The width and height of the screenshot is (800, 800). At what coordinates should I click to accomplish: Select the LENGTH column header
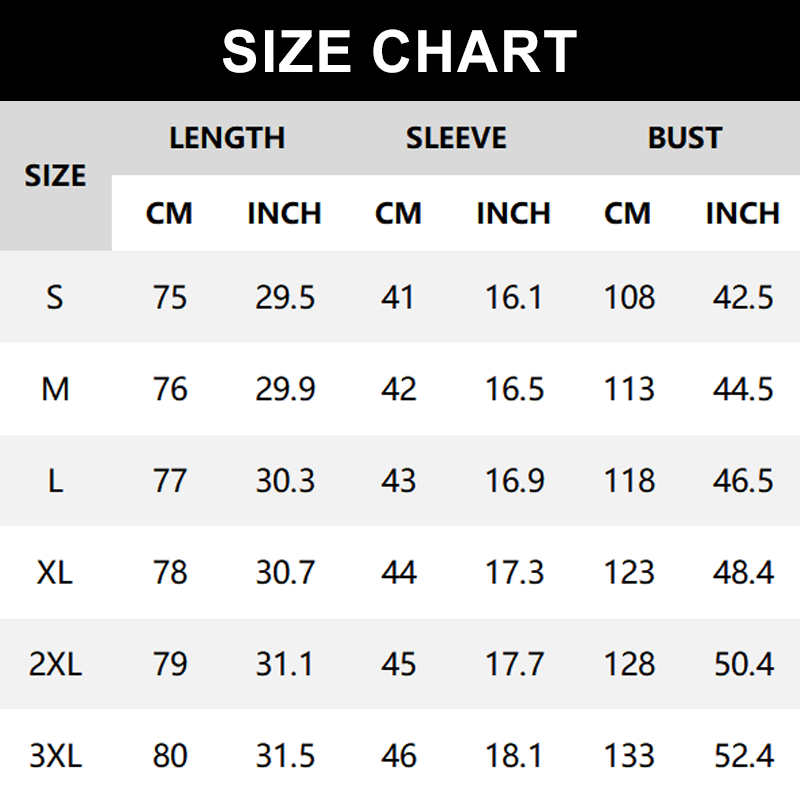(227, 138)
